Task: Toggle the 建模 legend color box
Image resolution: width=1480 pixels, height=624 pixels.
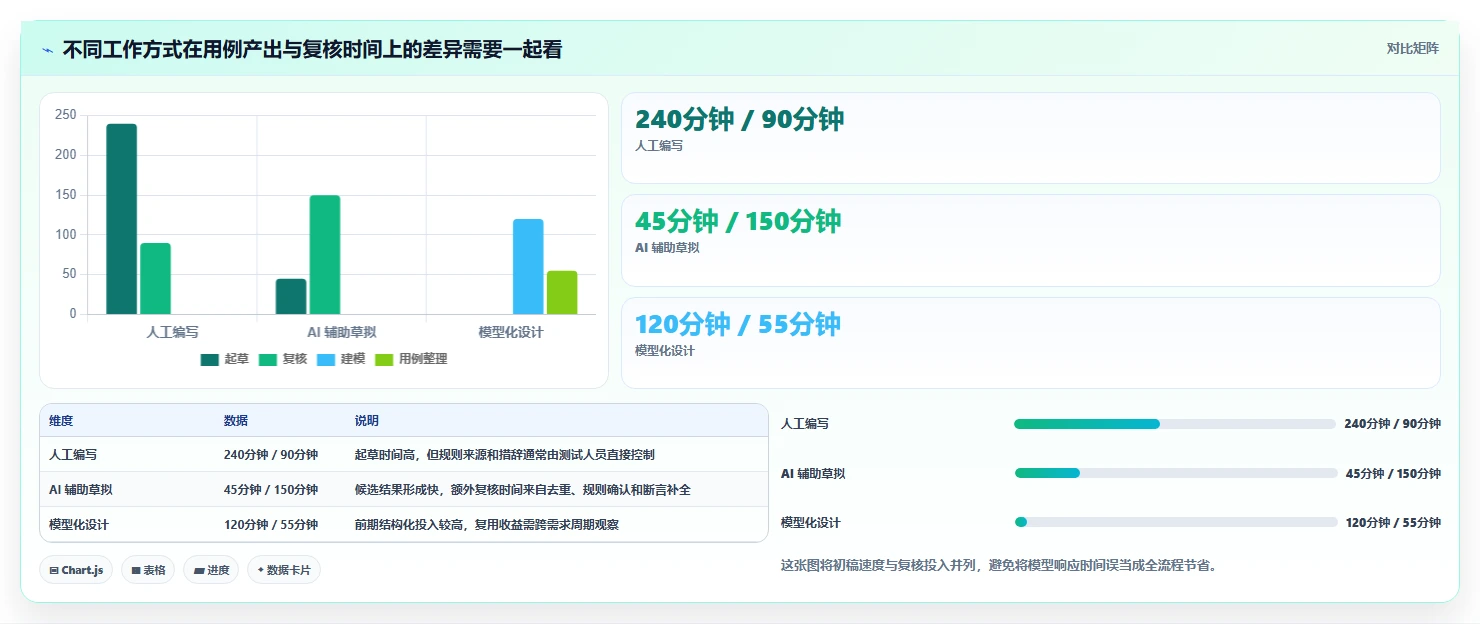Action: pos(326,360)
